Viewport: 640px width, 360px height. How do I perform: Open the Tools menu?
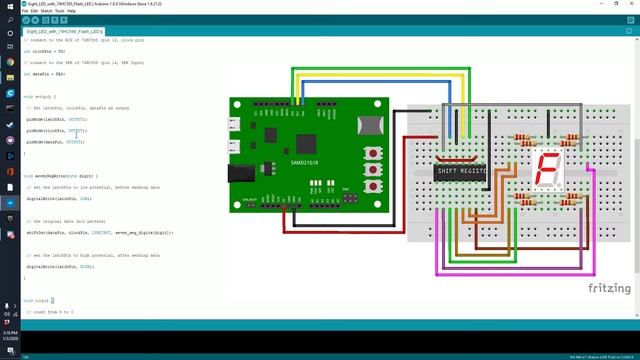60,11
